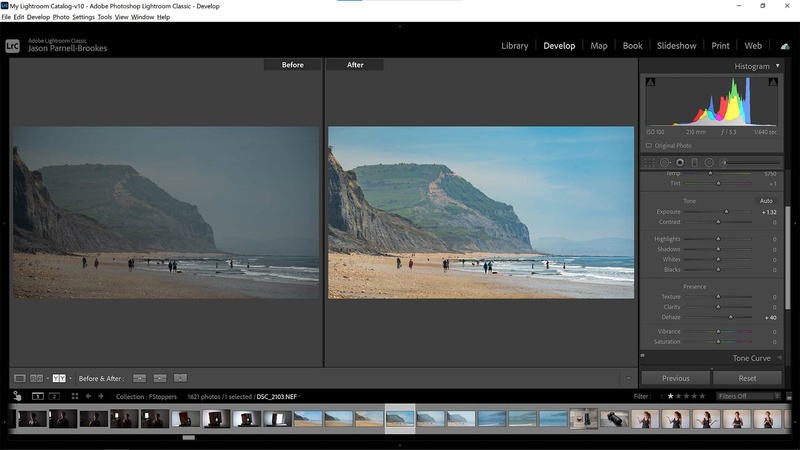Open the Develop menu in menu bar
The height and width of the screenshot is (450, 800).
(x=38, y=17)
